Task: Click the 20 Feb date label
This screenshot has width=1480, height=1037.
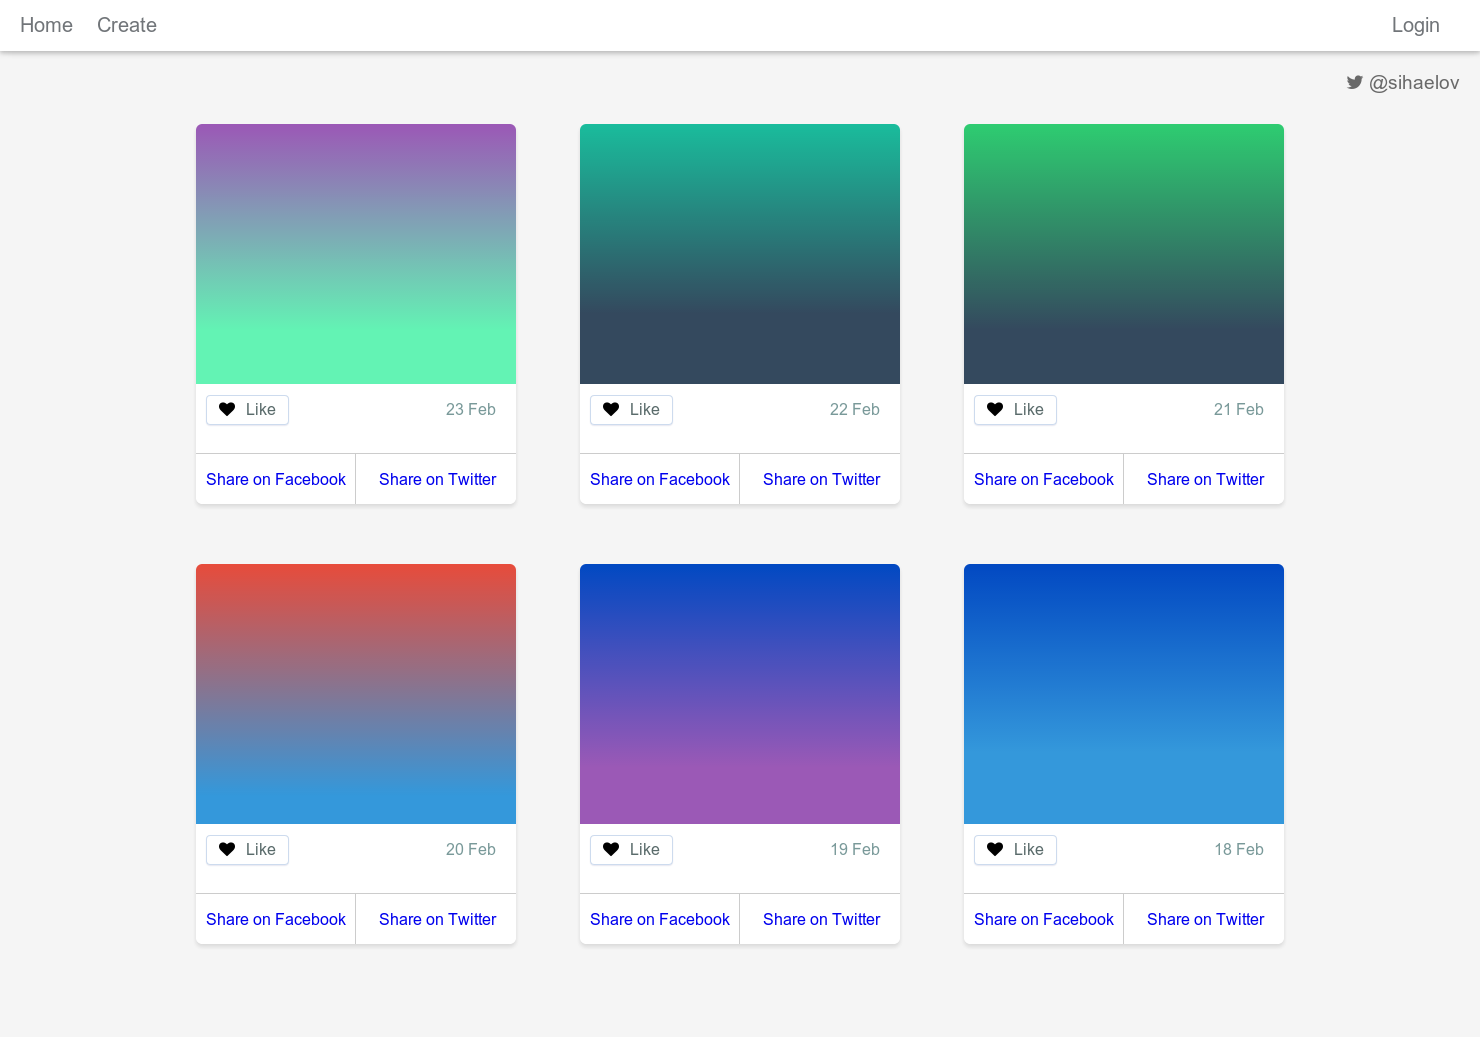Action: 471,849
